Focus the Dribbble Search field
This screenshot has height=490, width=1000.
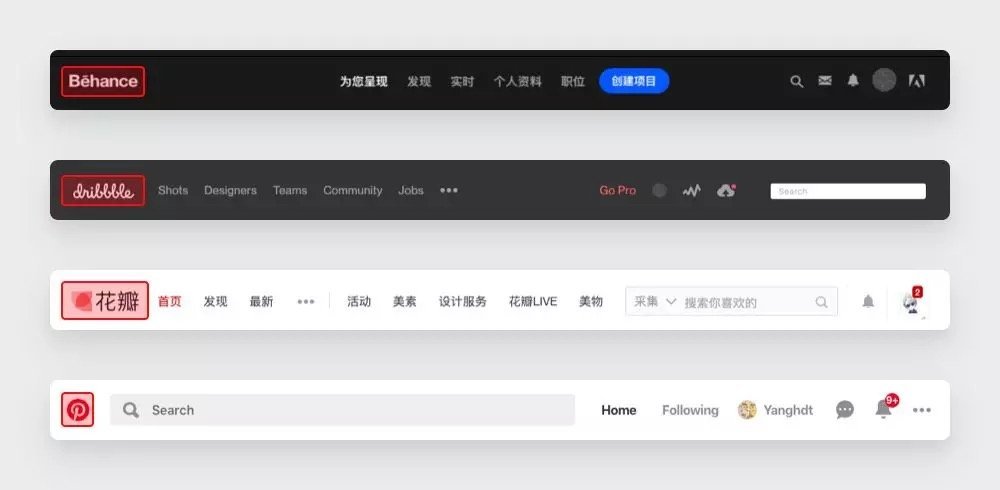(x=848, y=191)
